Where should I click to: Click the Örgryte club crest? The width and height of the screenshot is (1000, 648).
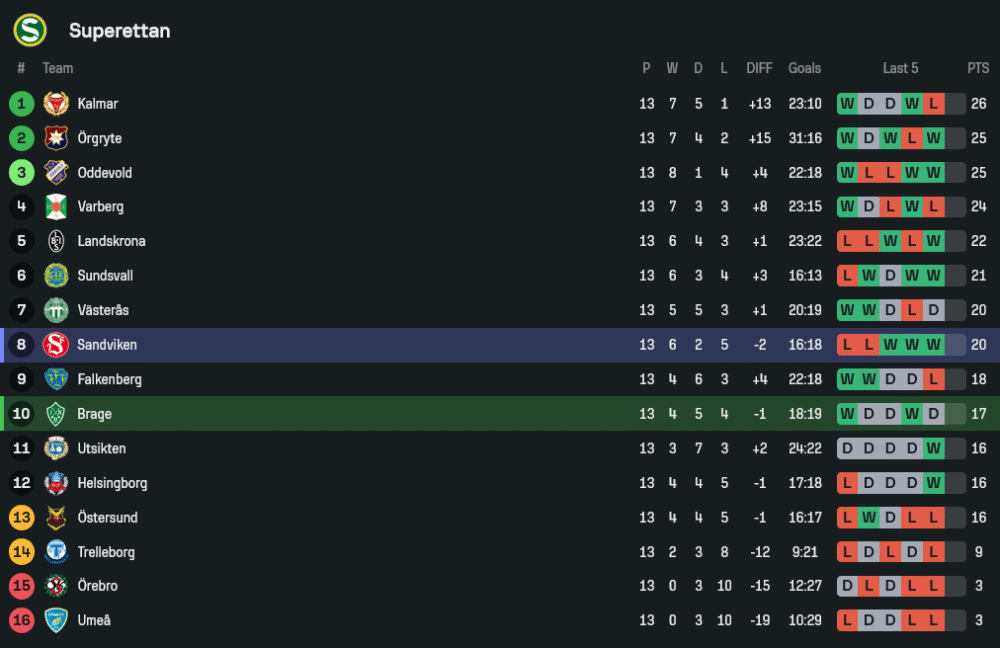coord(56,138)
